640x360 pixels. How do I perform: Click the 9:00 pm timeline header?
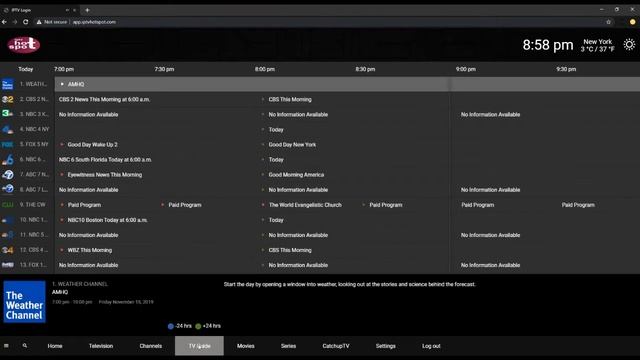pos(466,69)
